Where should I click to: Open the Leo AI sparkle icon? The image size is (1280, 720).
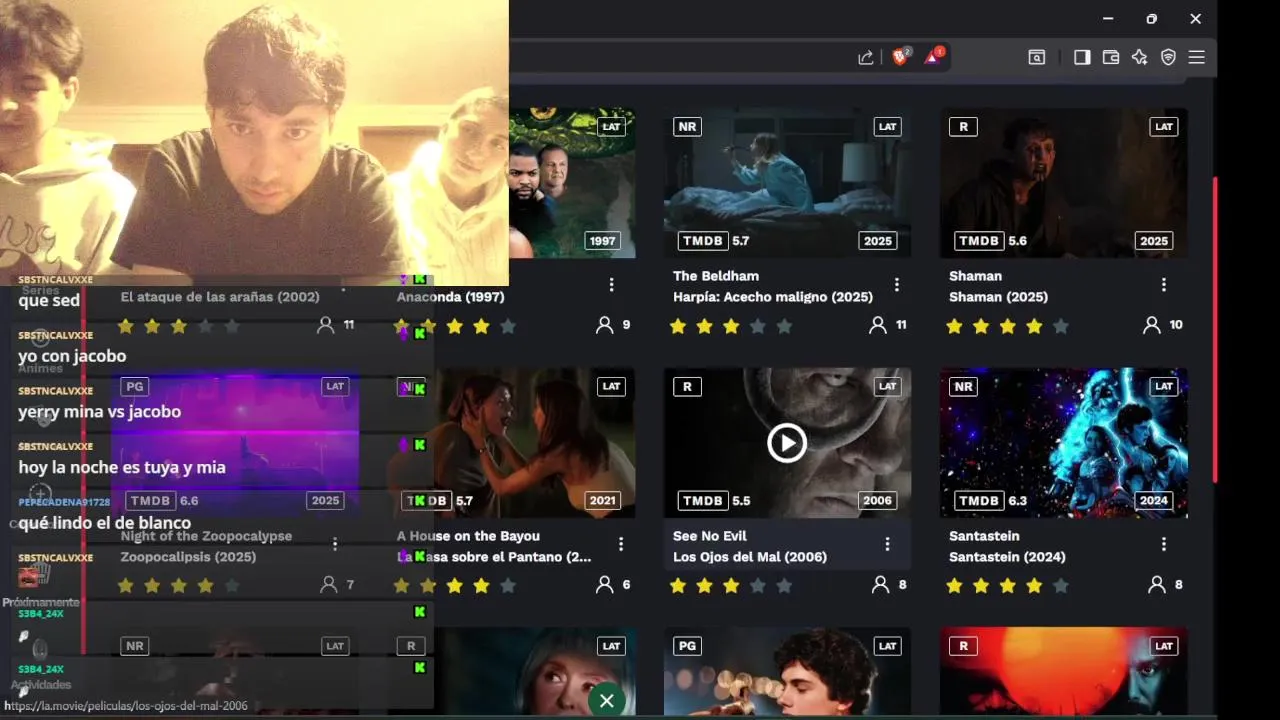point(1139,57)
